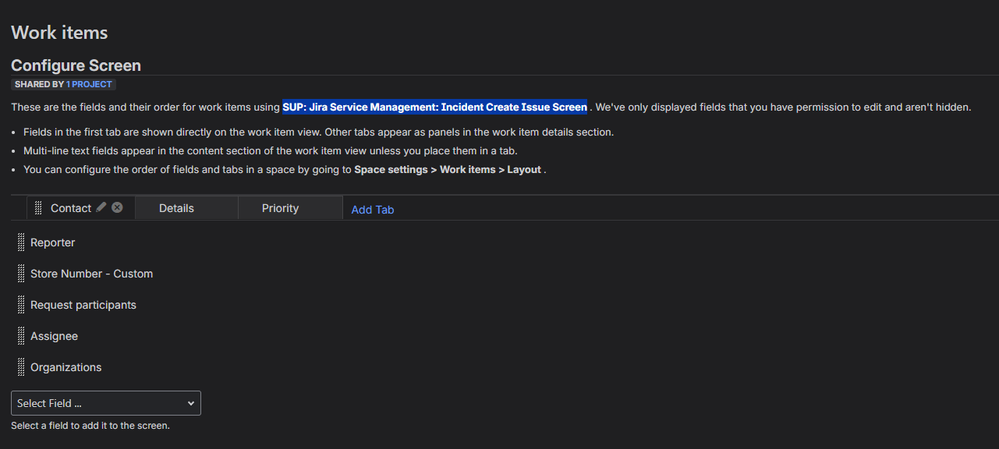Click the Configure Screen heading
The height and width of the screenshot is (449, 999).
coord(76,66)
